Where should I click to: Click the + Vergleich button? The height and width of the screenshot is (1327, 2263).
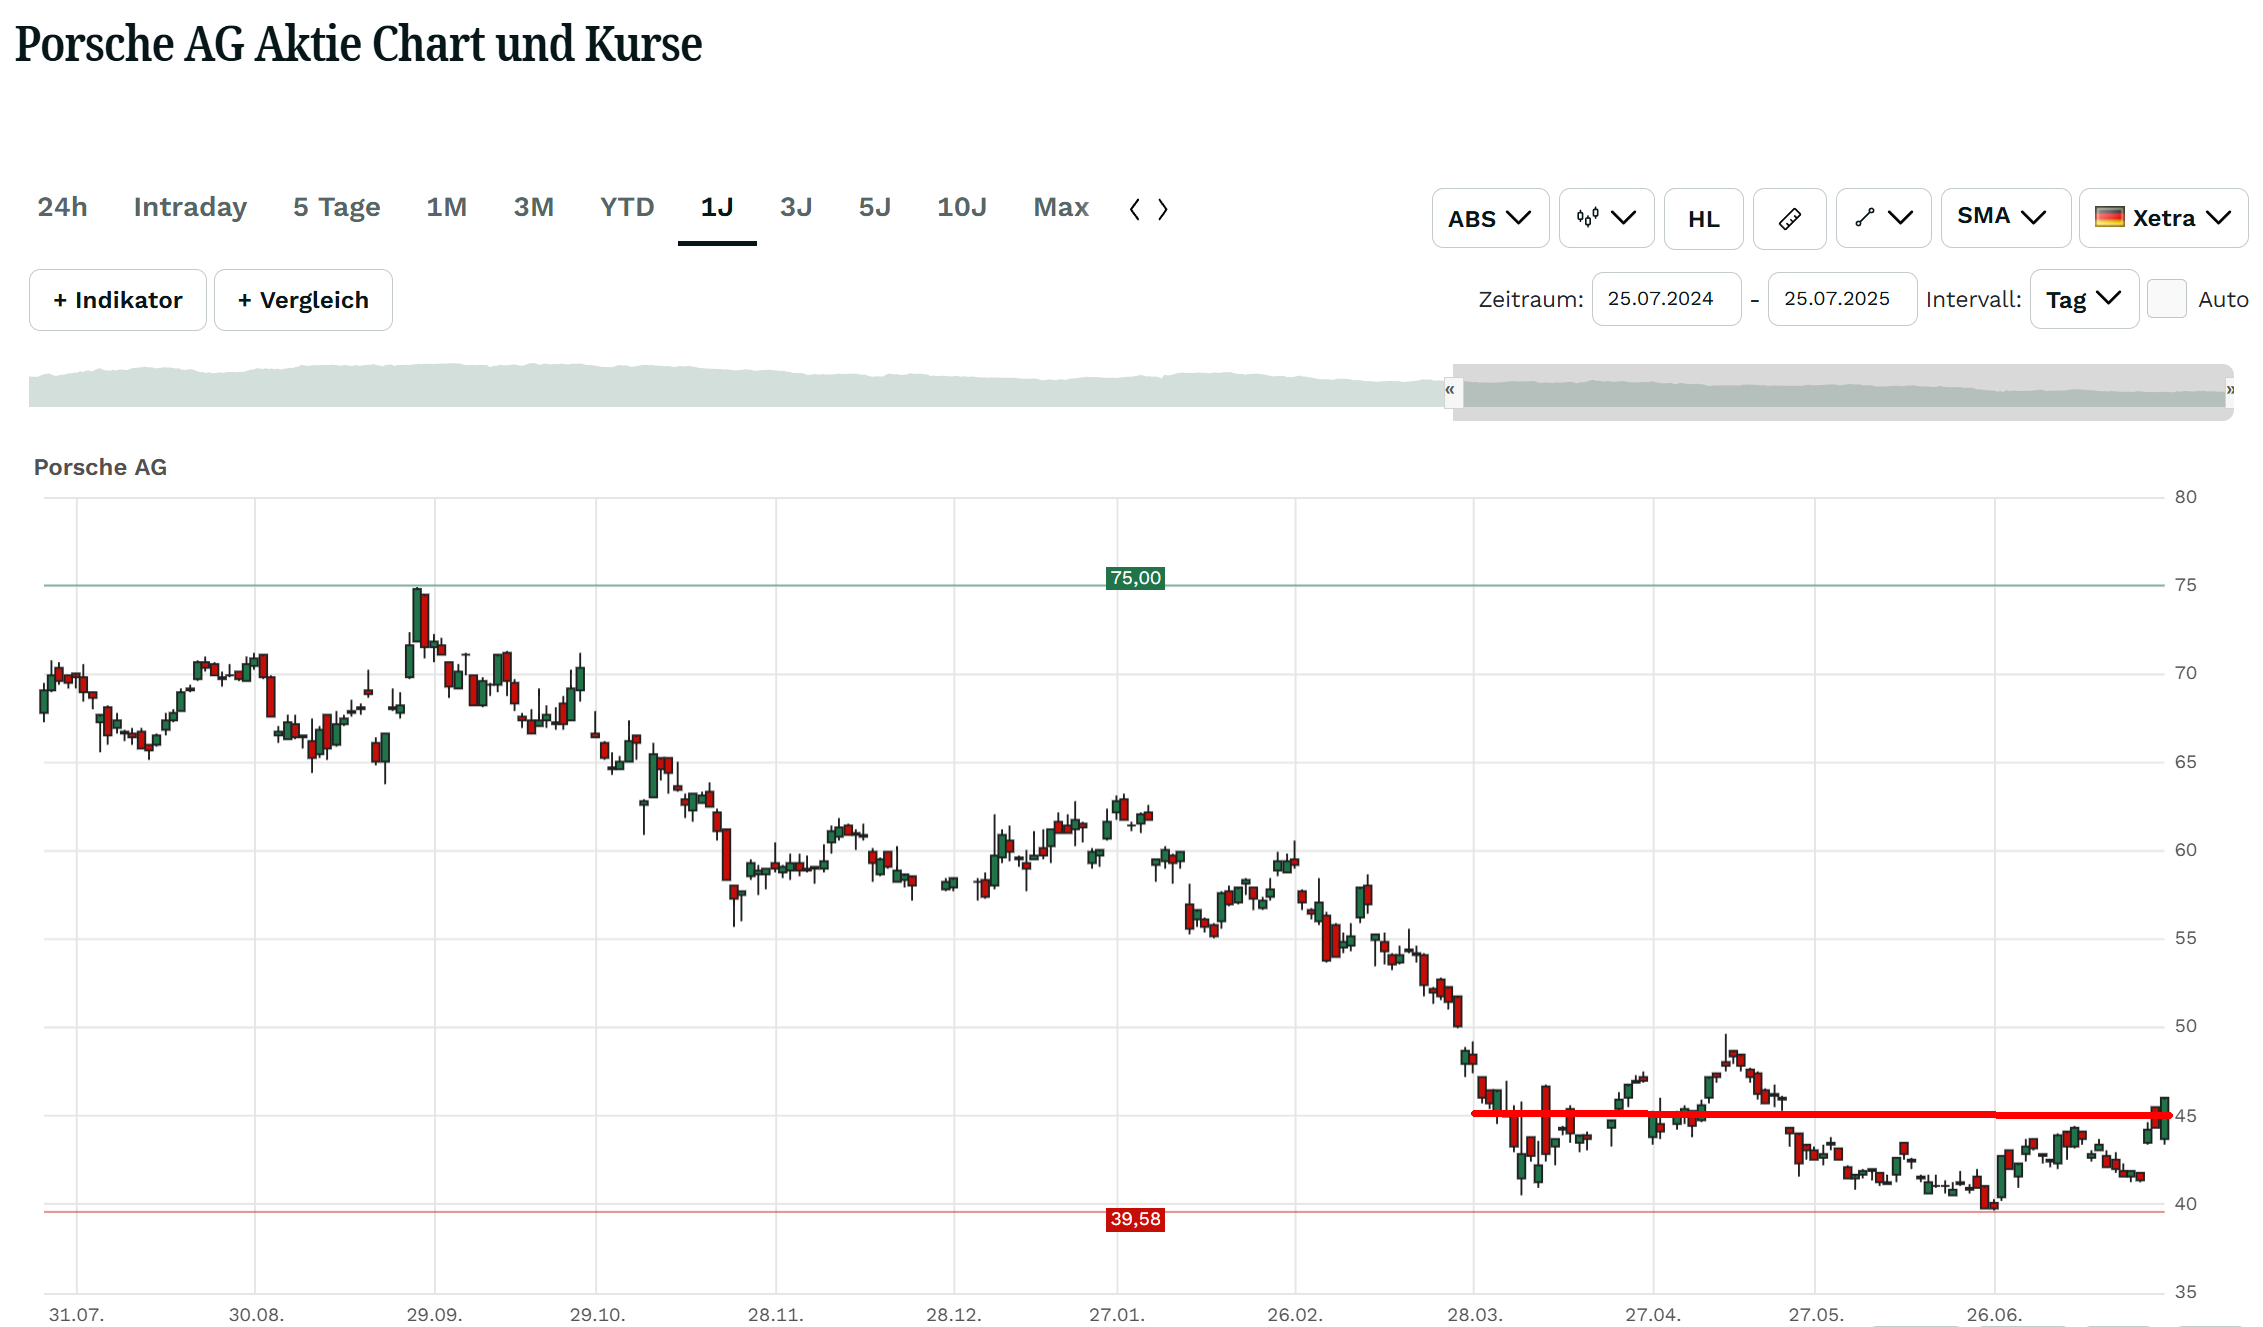point(303,300)
